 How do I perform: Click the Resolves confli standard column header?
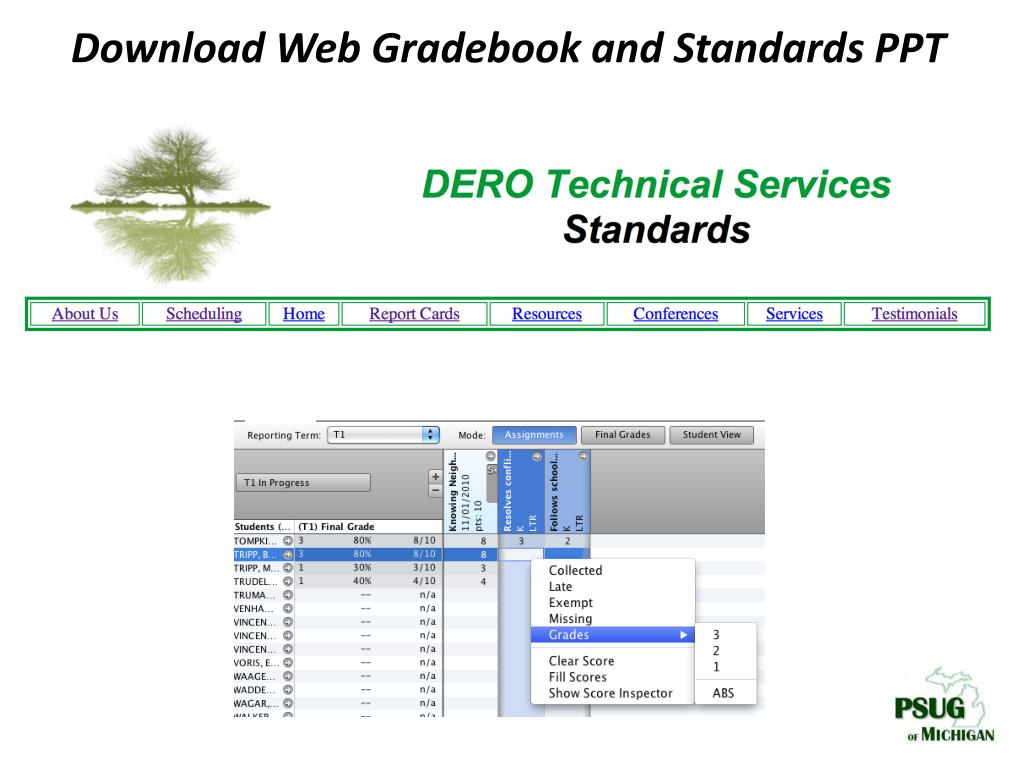520,492
